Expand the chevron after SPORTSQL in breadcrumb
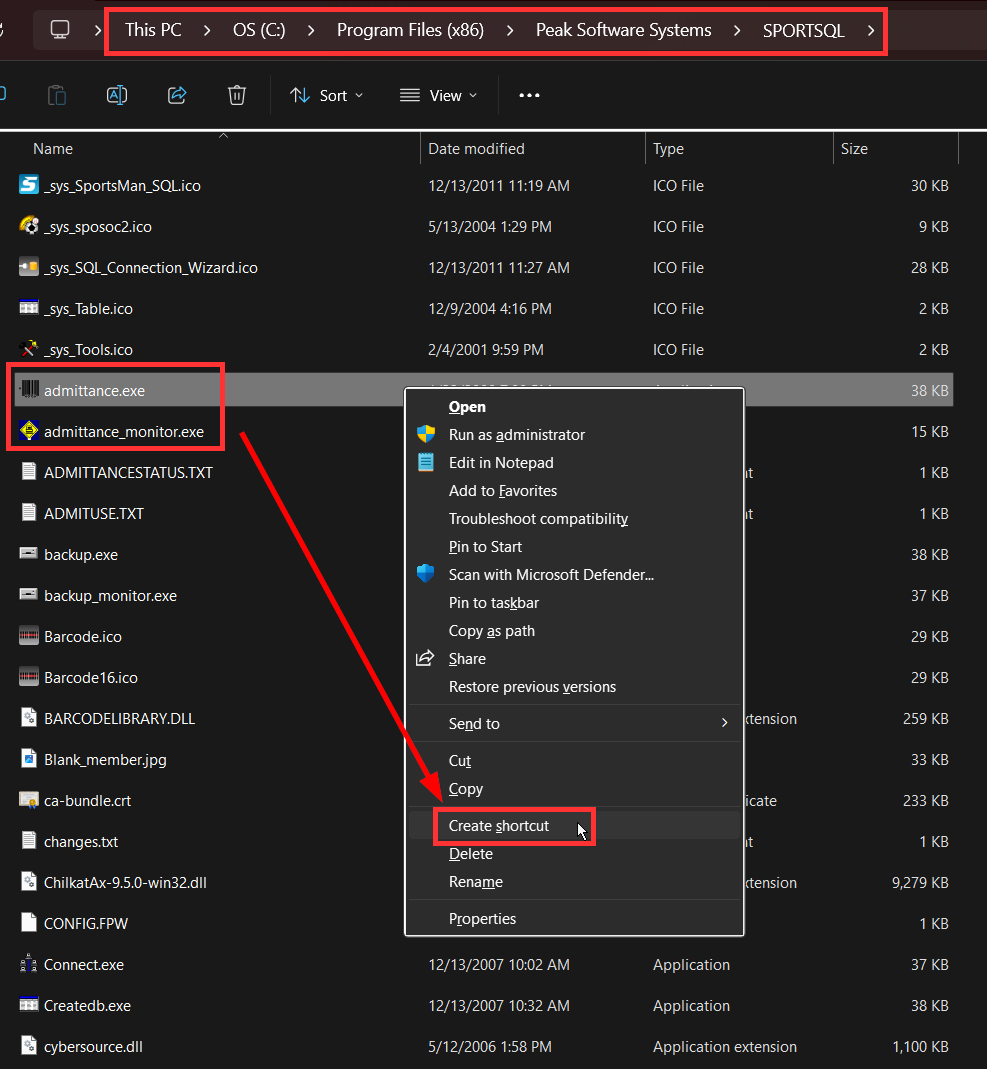 (x=871, y=30)
